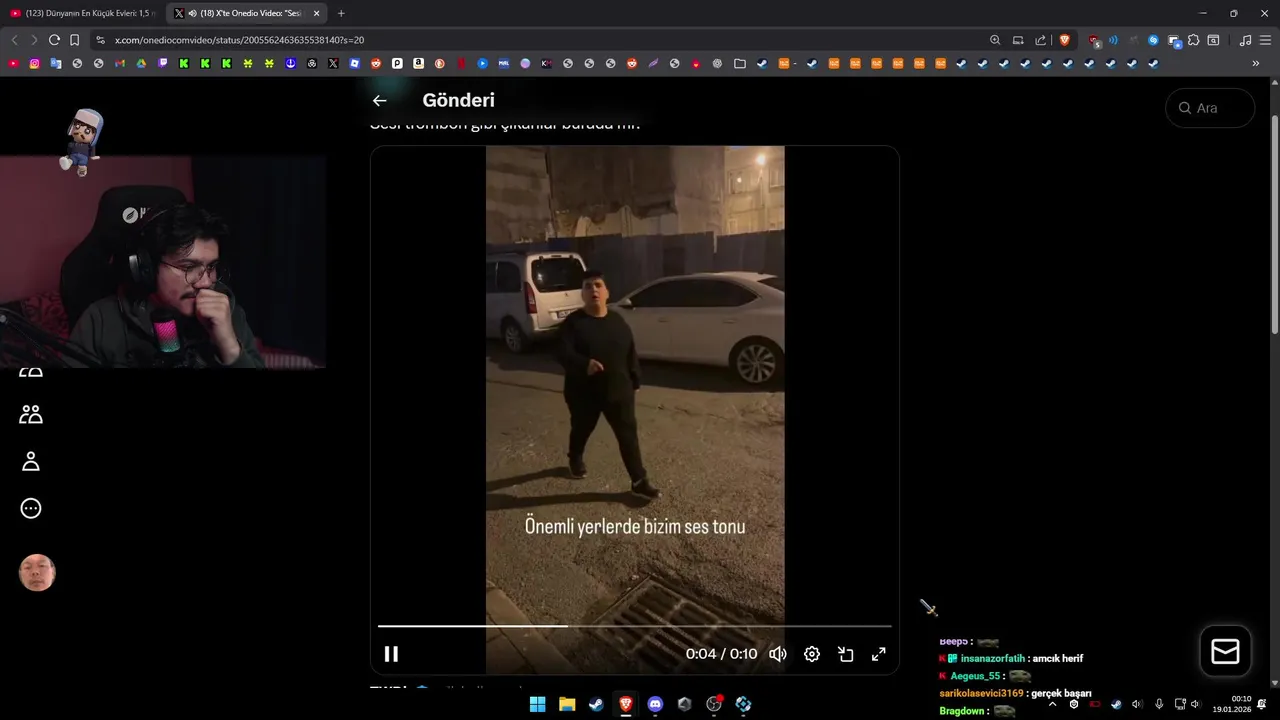The height and width of the screenshot is (720, 1280).
Task: Mute the audio indicator on the X tab
Action: coord(192,13)
